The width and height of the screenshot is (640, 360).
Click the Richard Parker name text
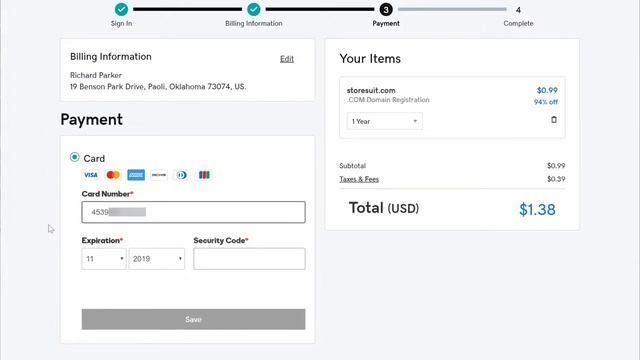96,75
